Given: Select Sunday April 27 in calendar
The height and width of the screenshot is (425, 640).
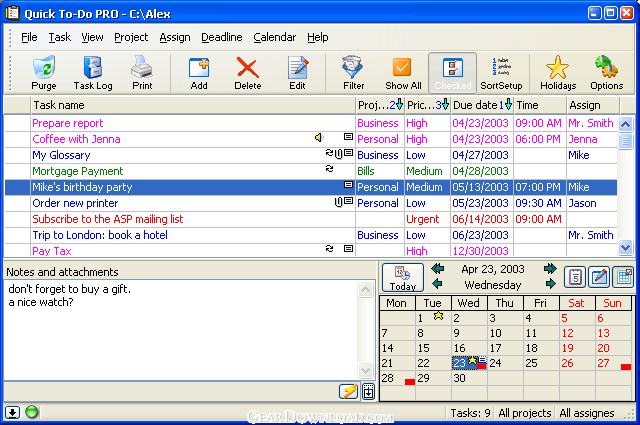Looking at the screenshot, I should click(613, 363).
